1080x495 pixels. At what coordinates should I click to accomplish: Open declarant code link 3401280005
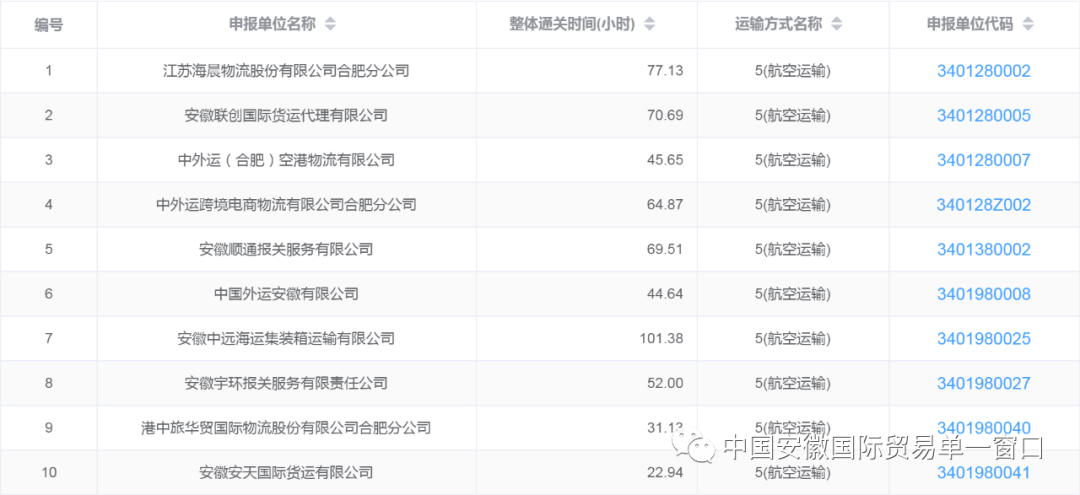point(984,116)
